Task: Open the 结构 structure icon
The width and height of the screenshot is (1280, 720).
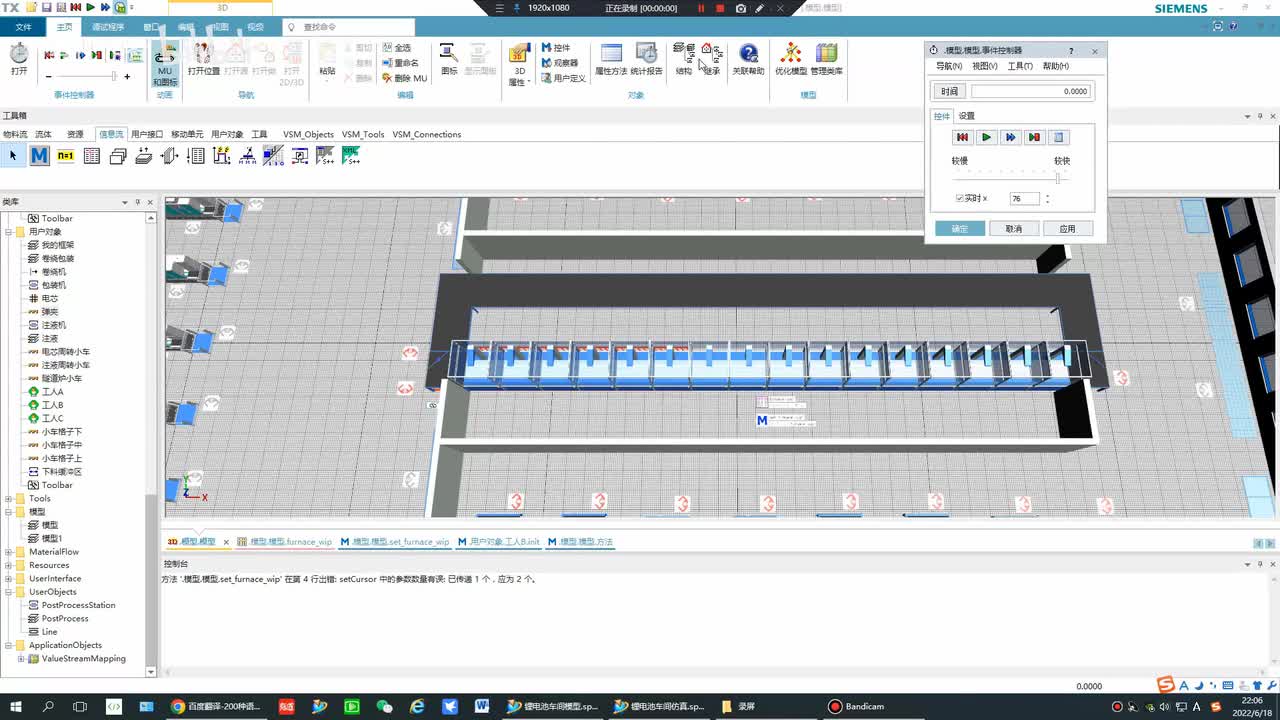Action: tap(684, 60)
